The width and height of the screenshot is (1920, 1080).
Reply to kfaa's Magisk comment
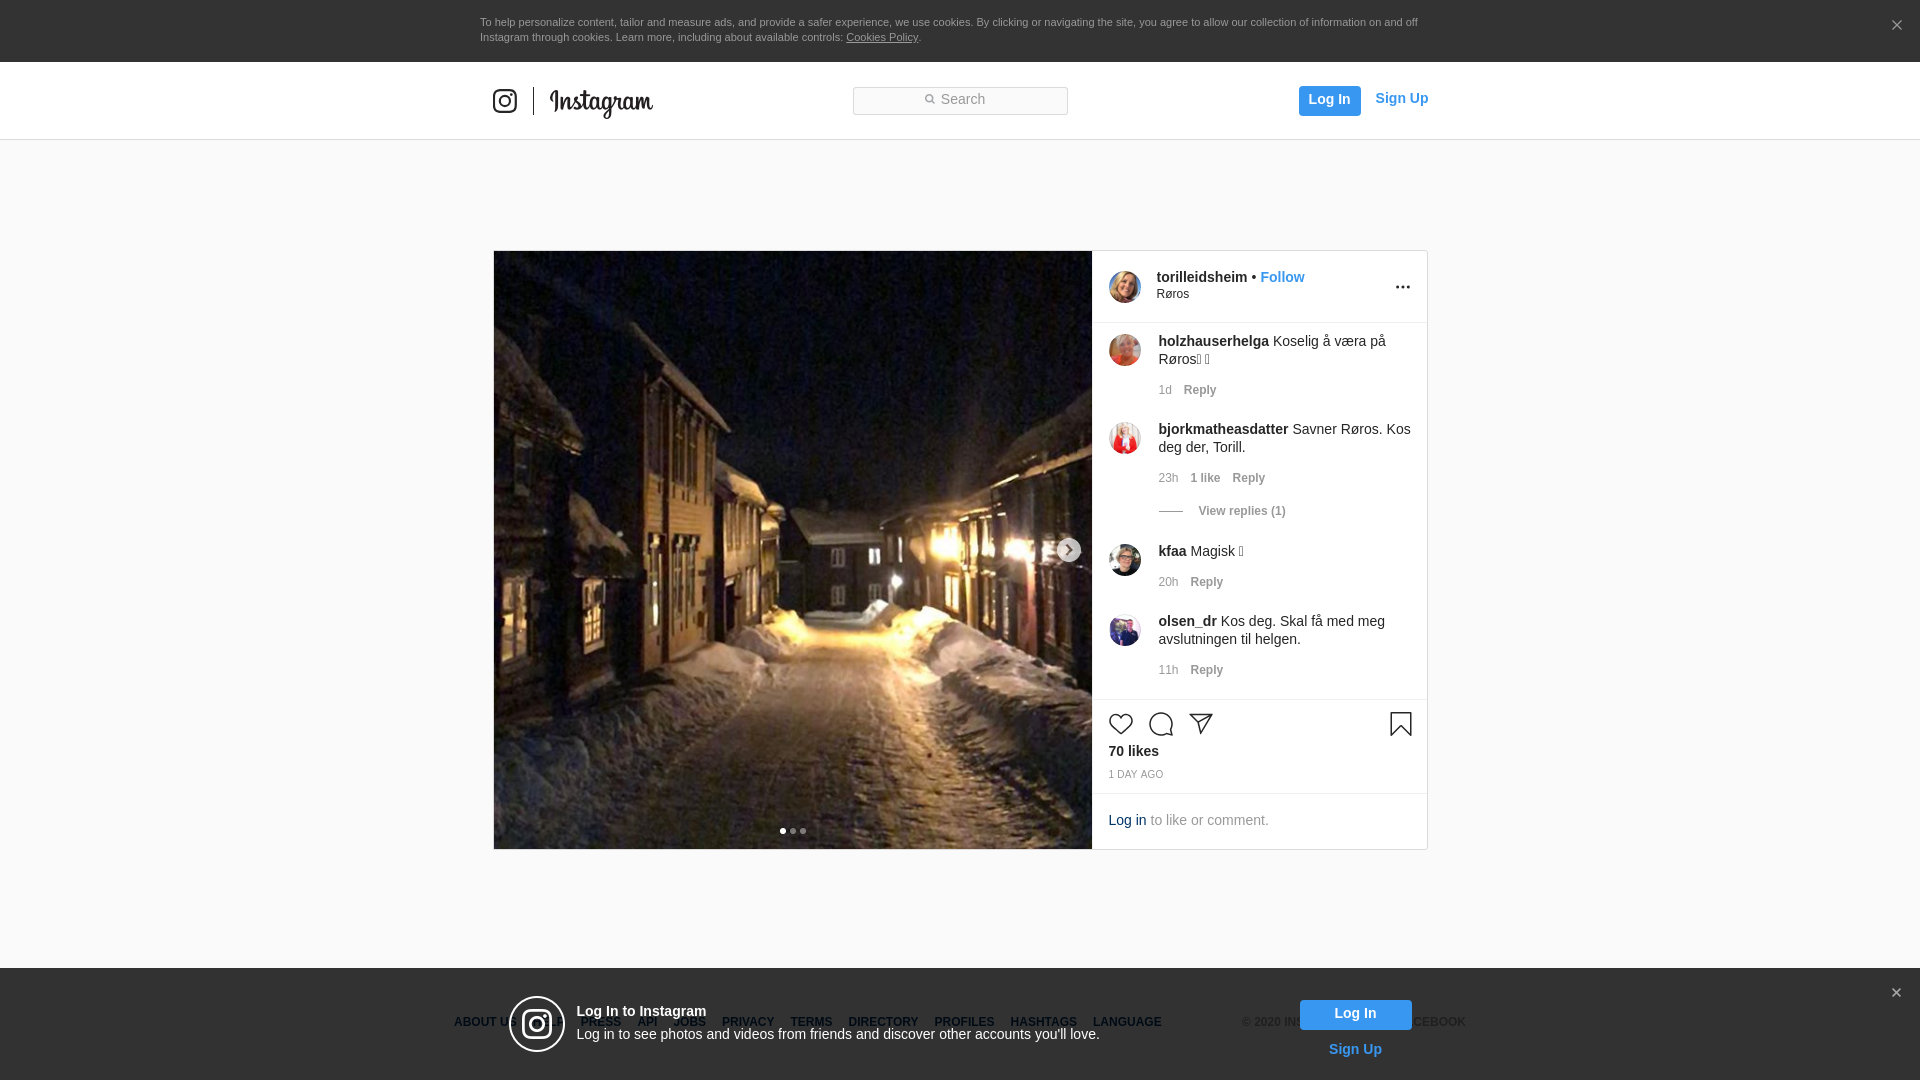pos(1207,582)
